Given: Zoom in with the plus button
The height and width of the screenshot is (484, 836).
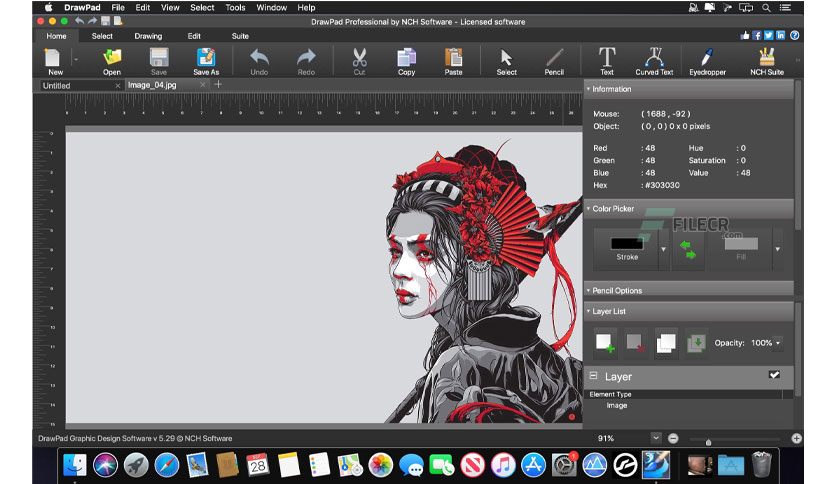Looking at the screenshot, I should pos(796,438).
